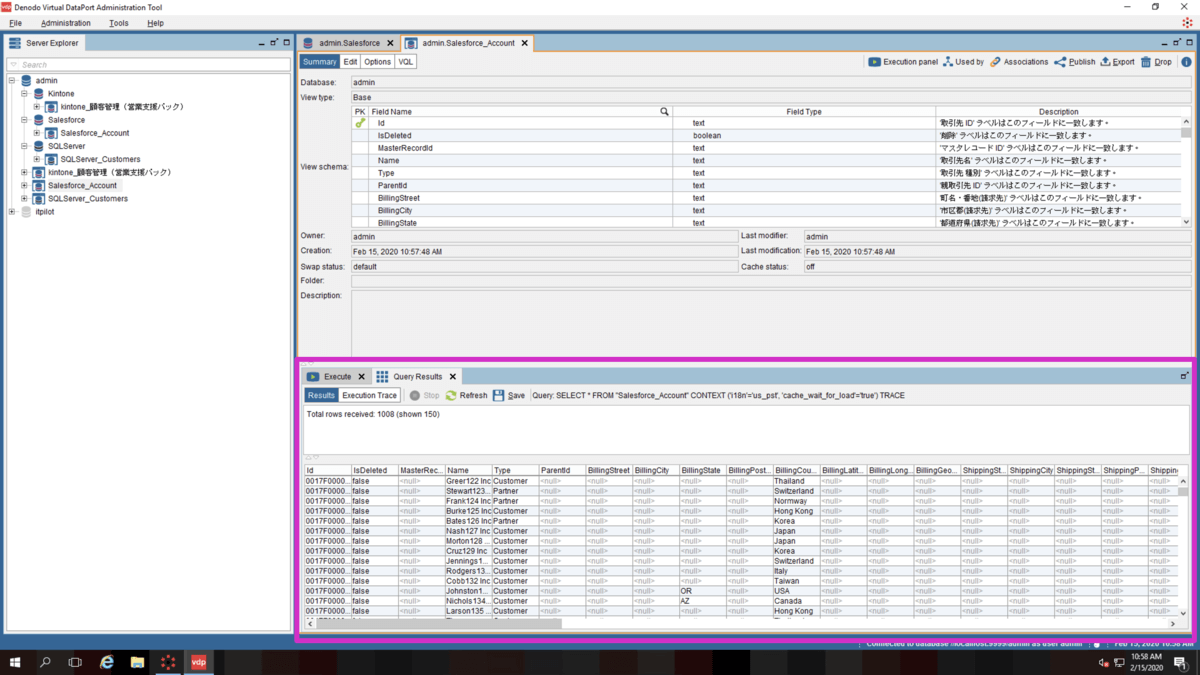The height and width of the screenshot is (675, 1200).
Task: Open the Administration menu
Action: [x=65, y=23]
